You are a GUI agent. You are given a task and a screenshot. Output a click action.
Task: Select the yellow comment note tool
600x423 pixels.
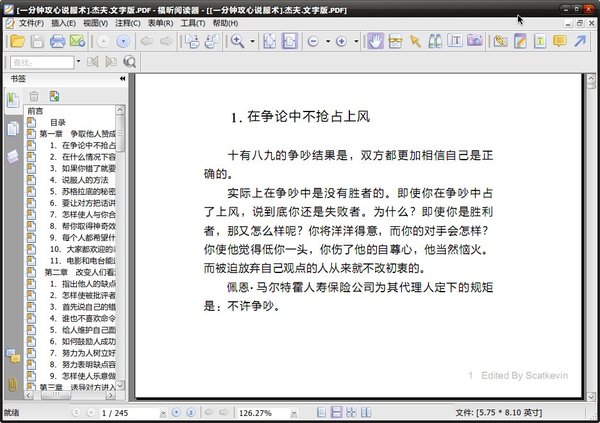560,41
